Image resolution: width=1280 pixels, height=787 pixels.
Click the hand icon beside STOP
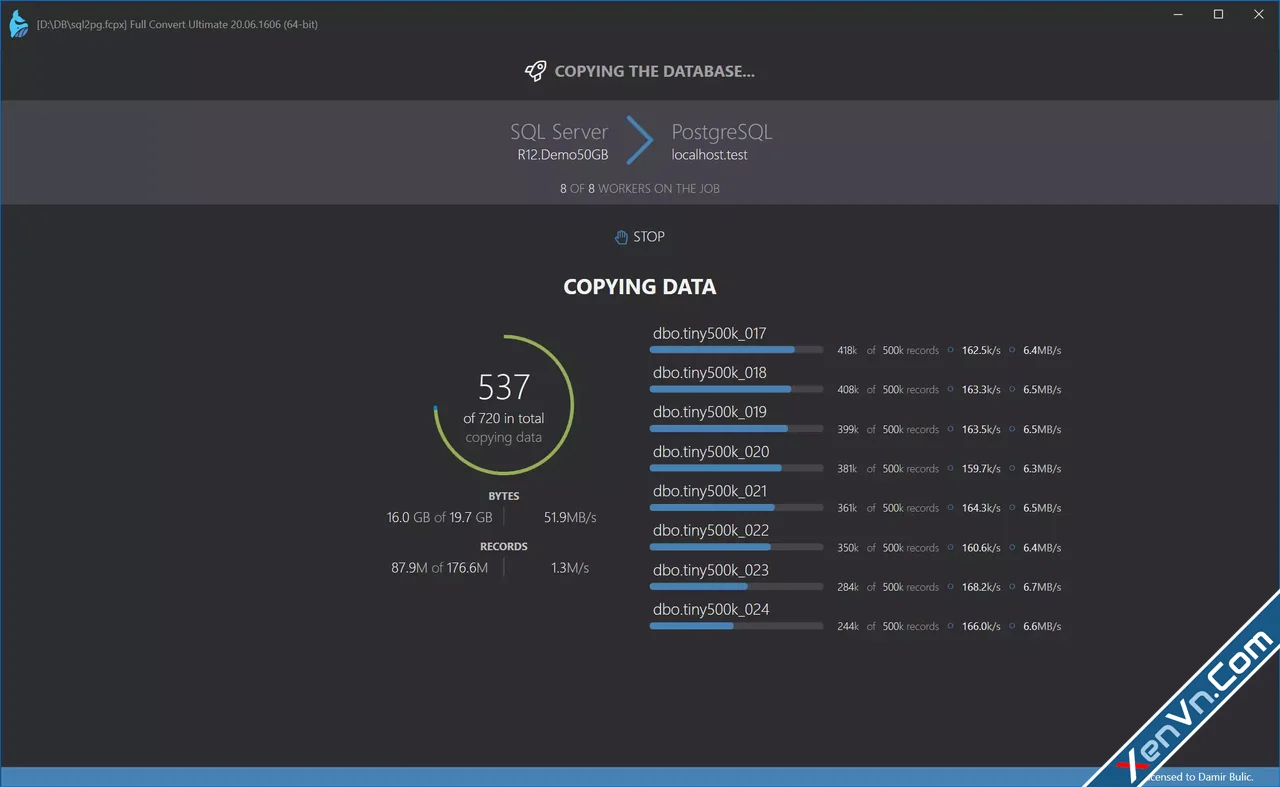click(x=621, y=237)
